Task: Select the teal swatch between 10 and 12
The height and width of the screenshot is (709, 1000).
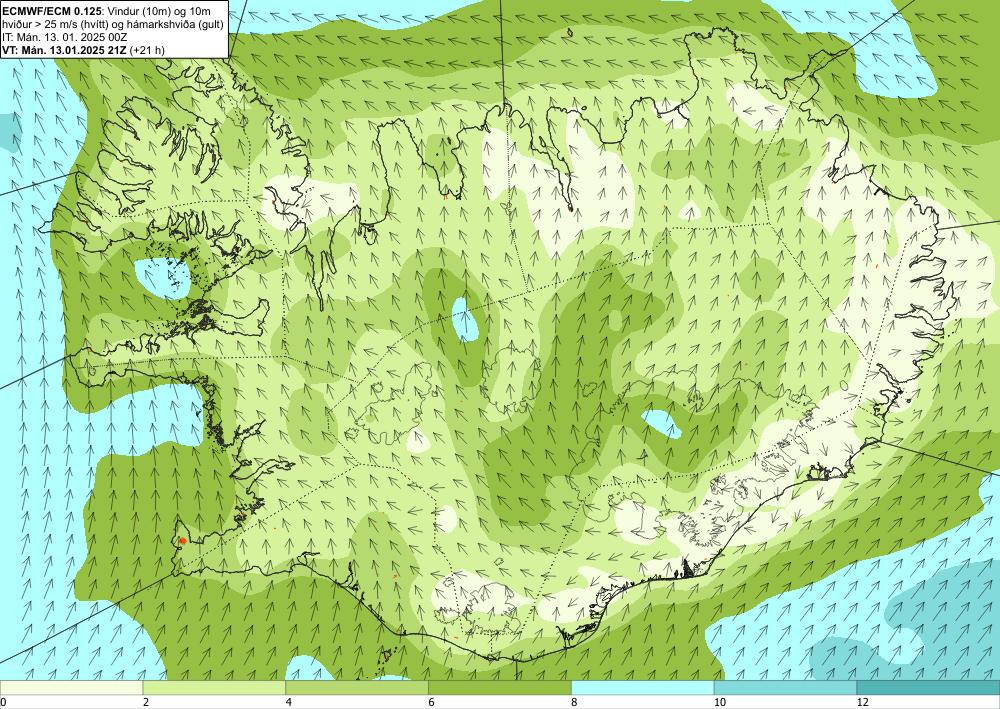Action: (786, 687)
